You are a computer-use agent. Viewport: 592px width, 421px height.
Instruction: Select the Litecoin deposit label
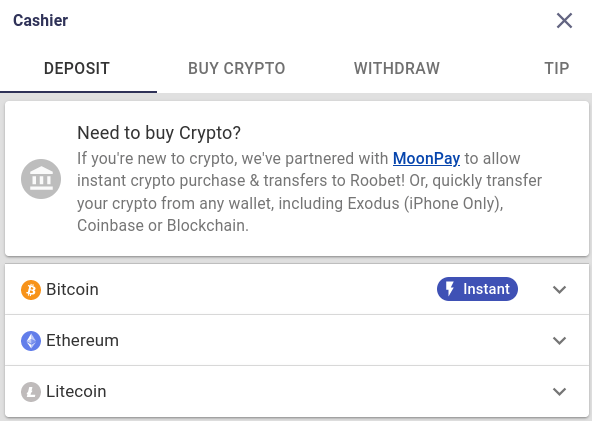(76, 391)
